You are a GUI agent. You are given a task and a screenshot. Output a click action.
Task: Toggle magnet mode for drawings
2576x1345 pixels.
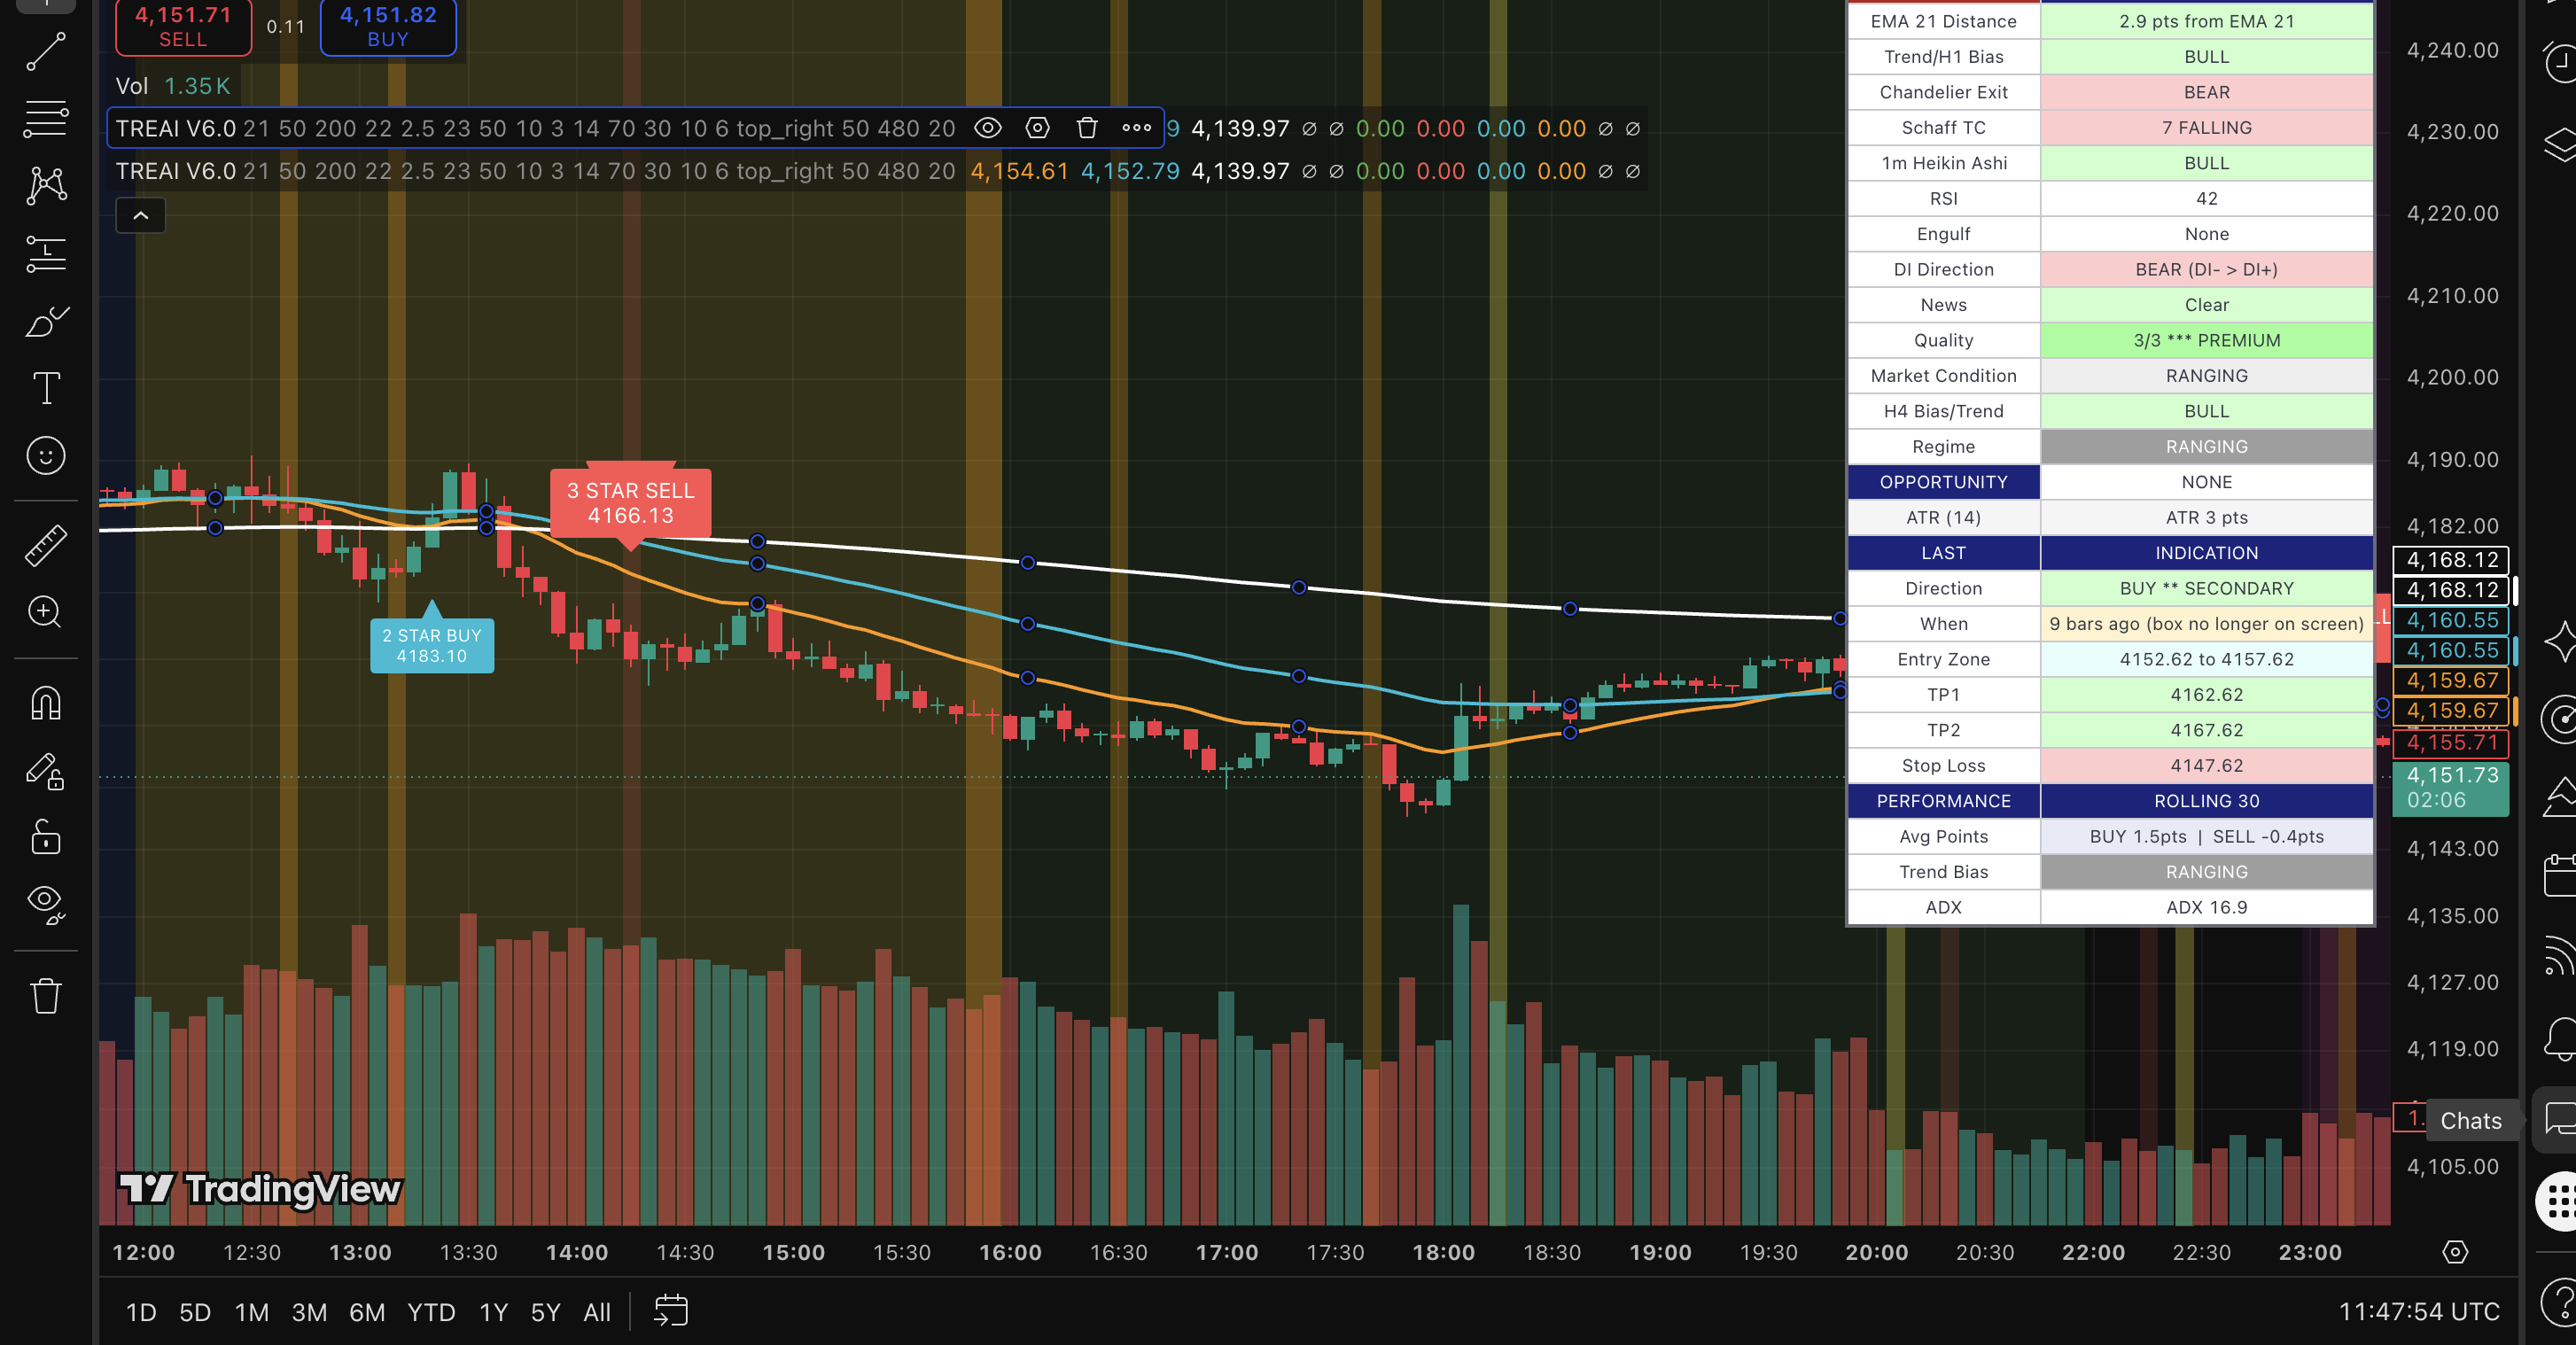click(46, 703)
